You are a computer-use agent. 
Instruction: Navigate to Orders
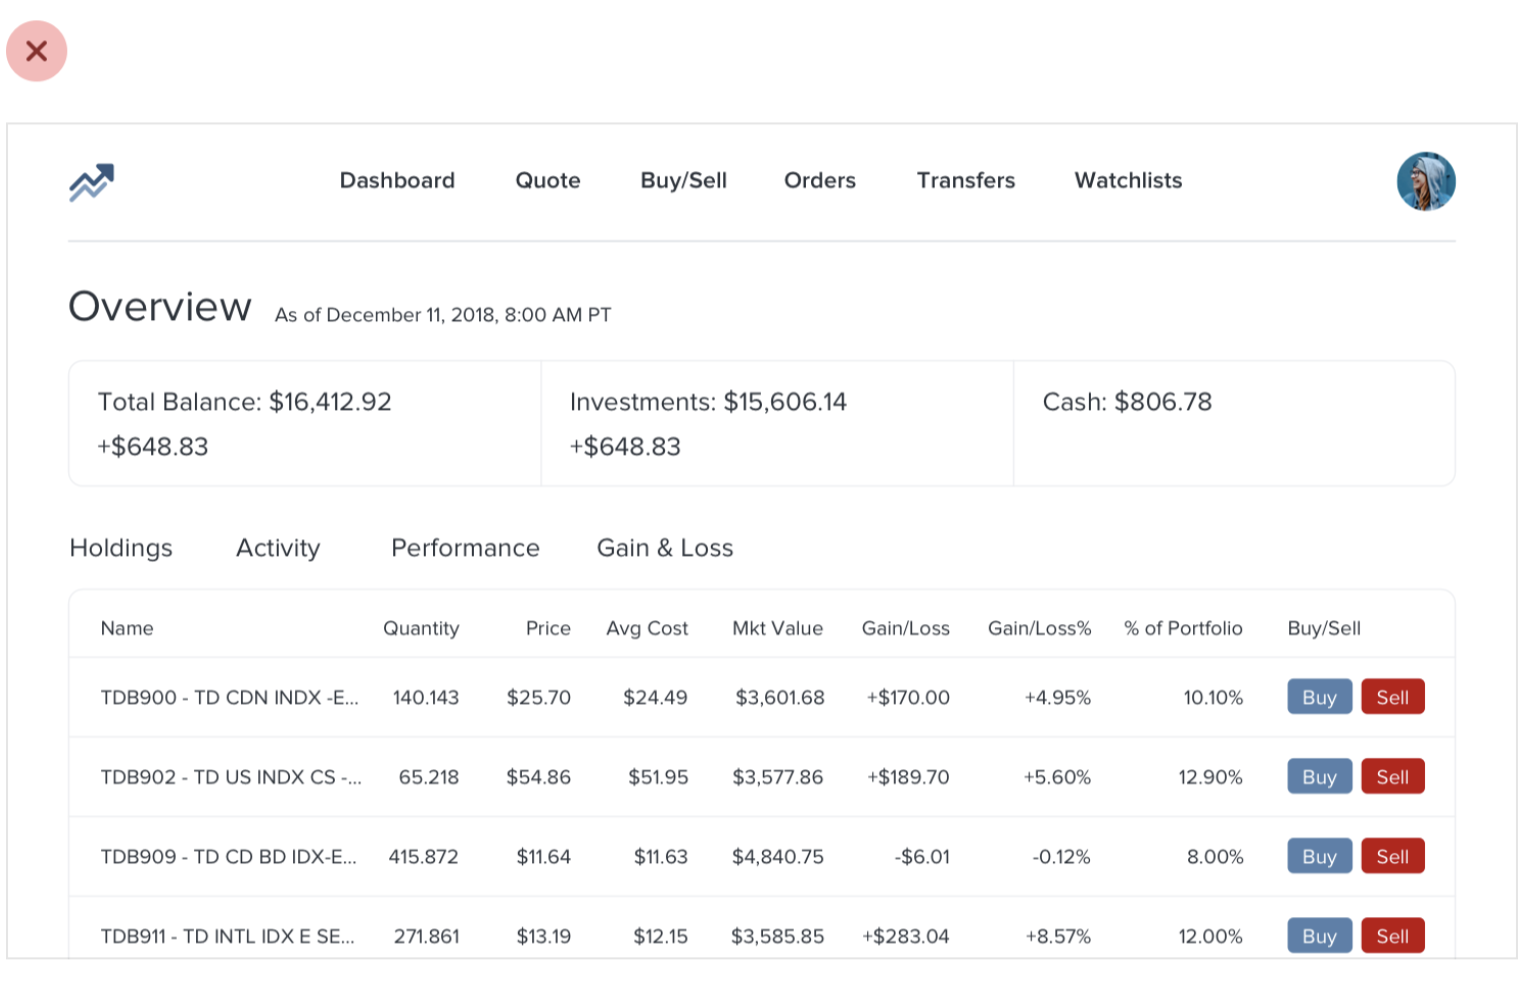(819, 181)
